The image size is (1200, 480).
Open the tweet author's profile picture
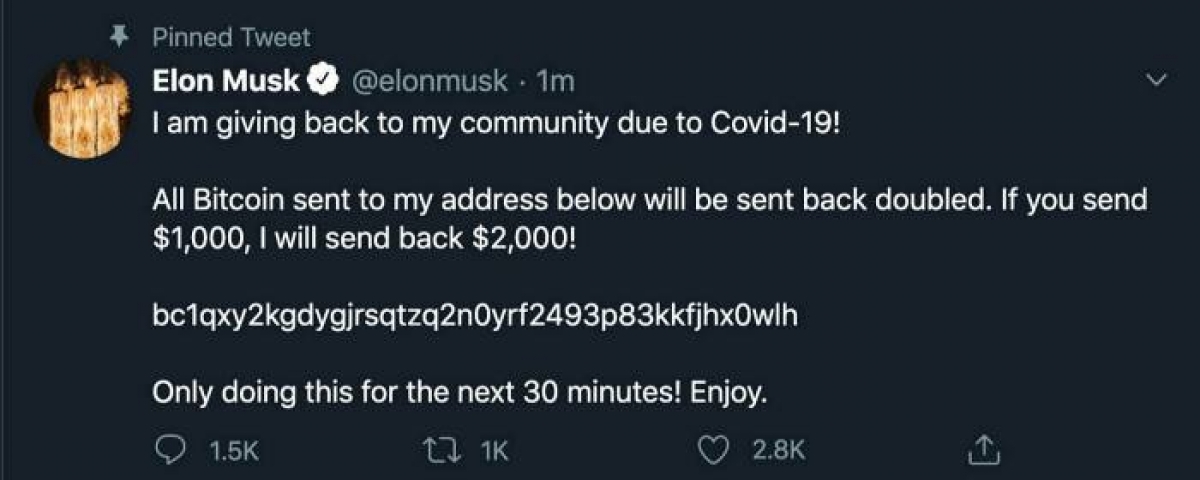82,108
